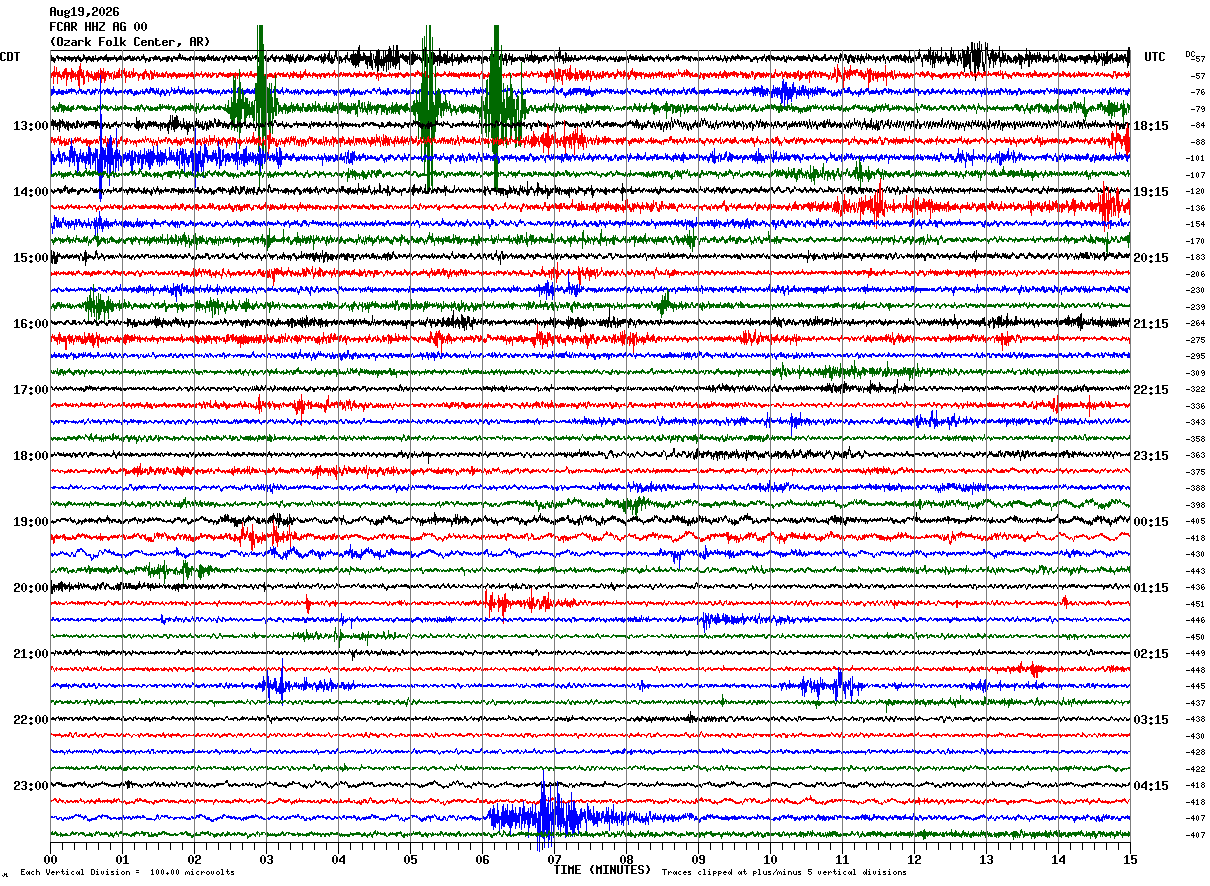Click the FCAR HHZ AG 00 station header
The image size is (1210, 886).
pyautogui.click(x=98, y=27)
